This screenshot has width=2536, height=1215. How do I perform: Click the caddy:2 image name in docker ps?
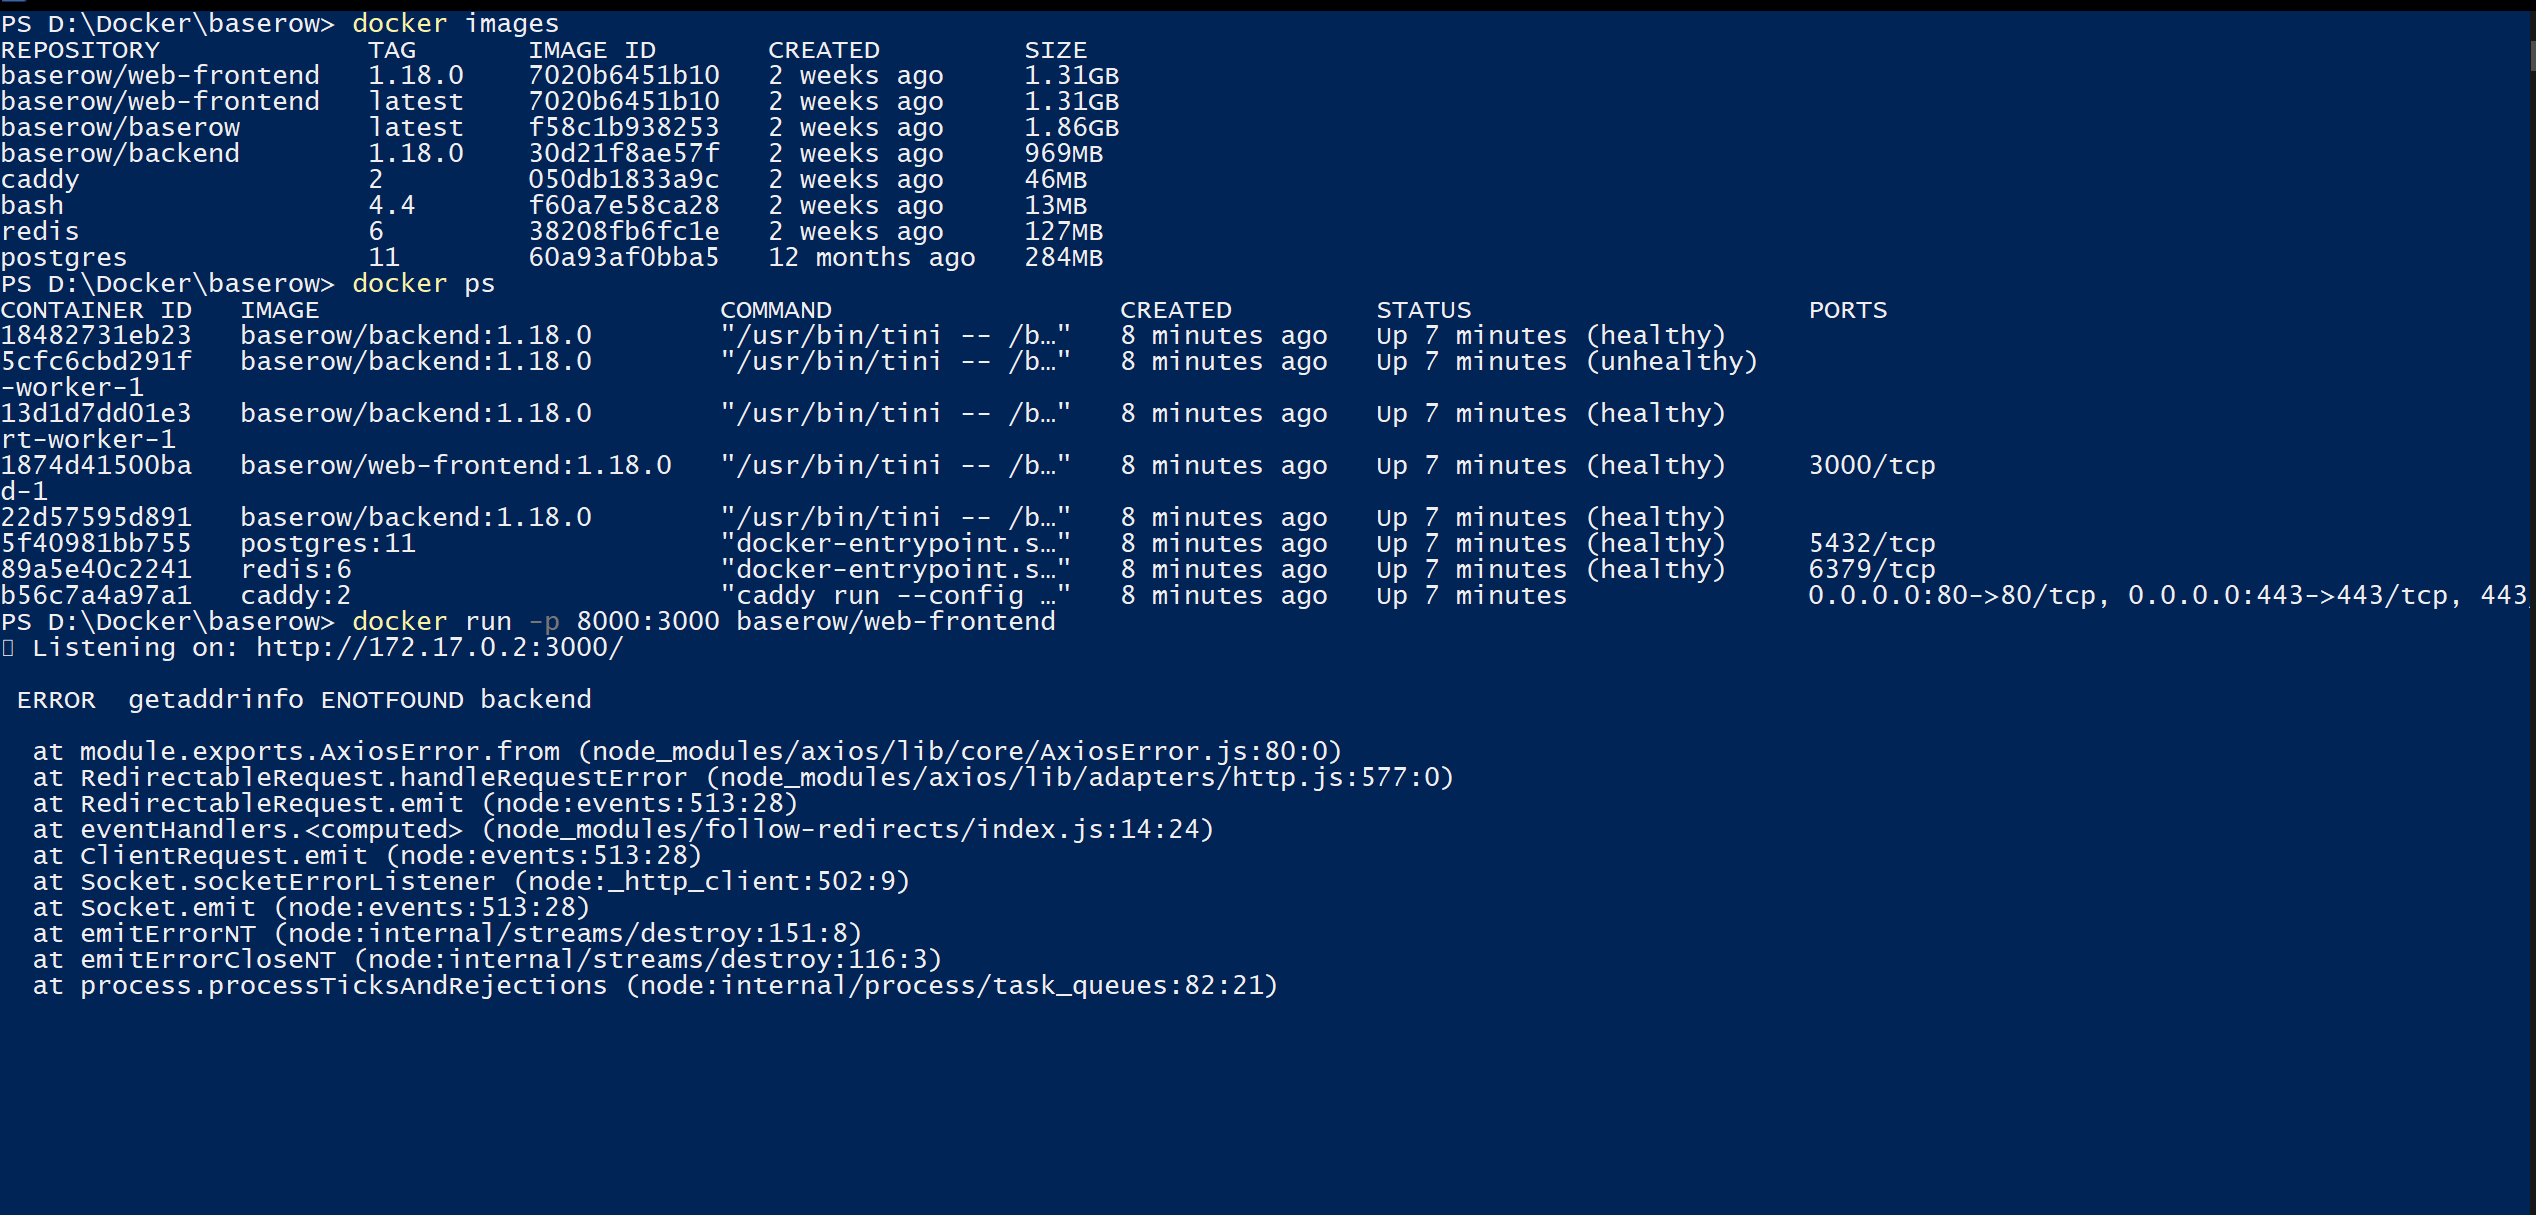(295, 596)
